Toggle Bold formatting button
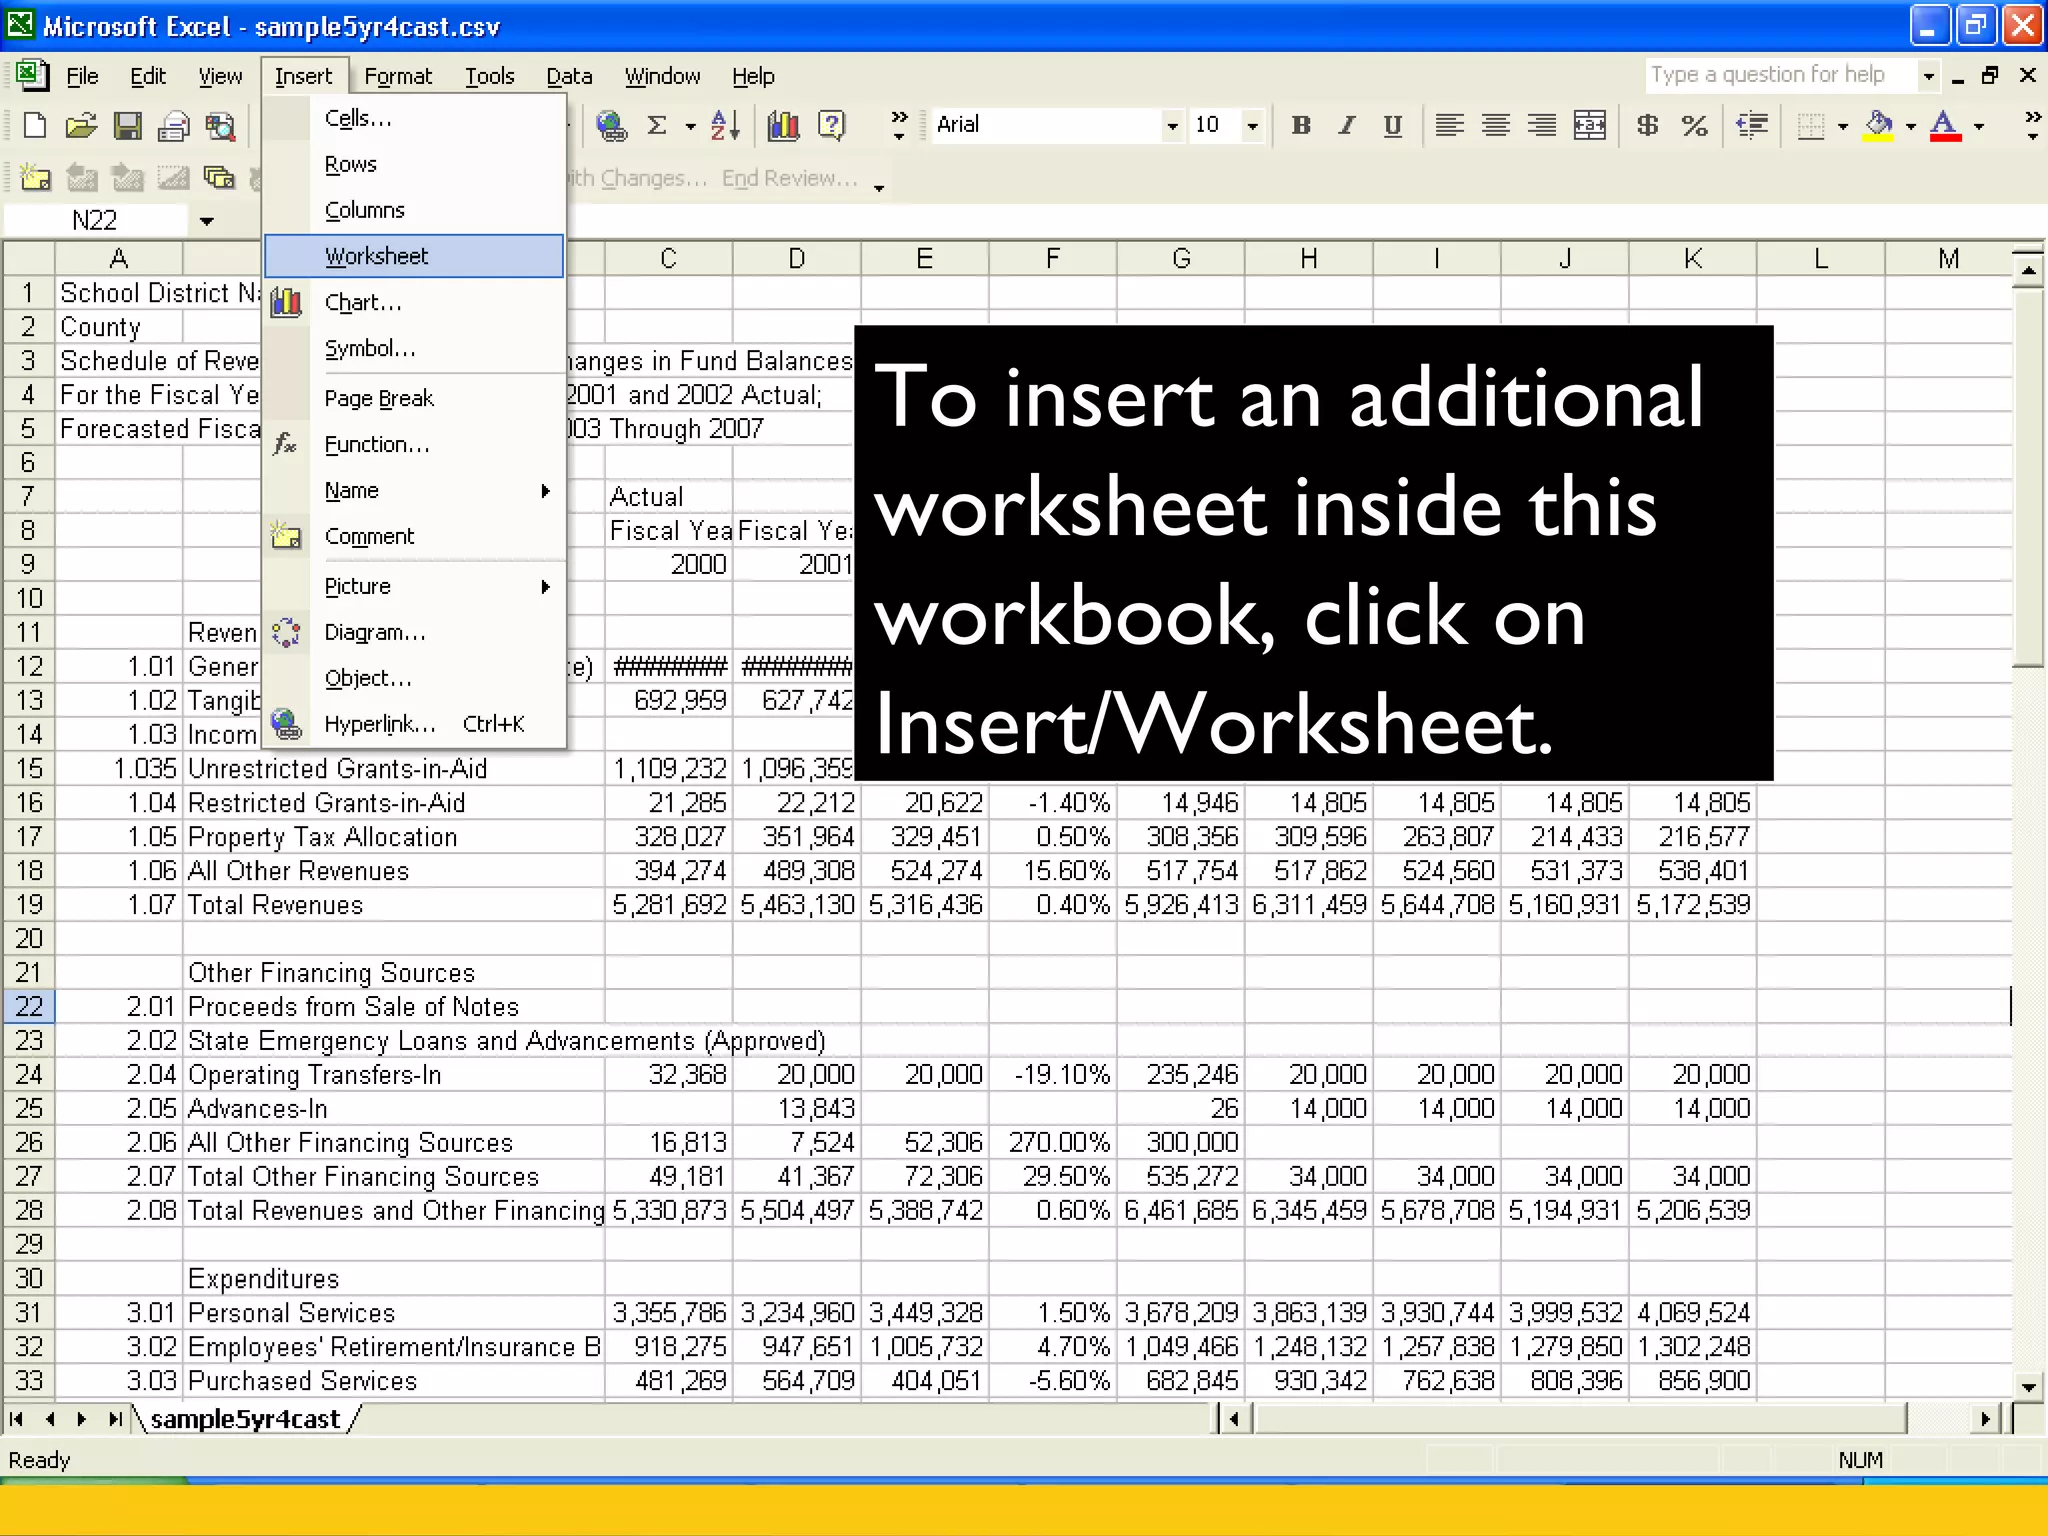 click(x=1301, y=125)
